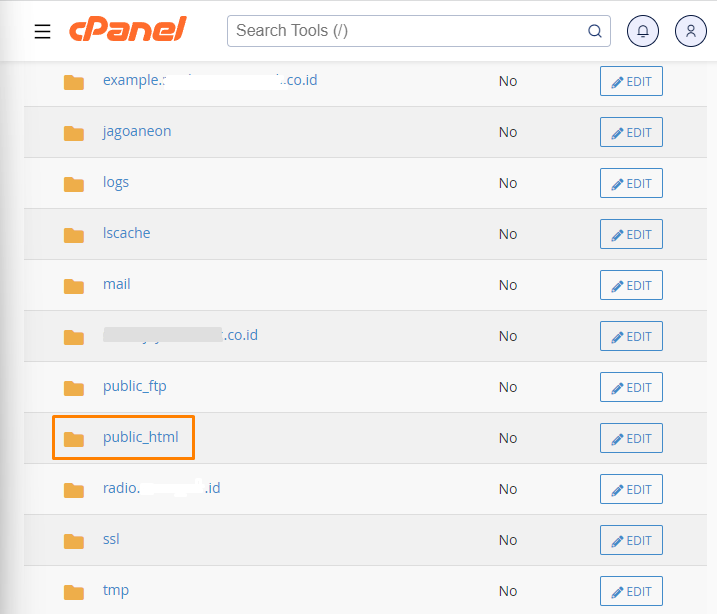
Task: Click the folder icon beside tmp
Action: (74, 592)
